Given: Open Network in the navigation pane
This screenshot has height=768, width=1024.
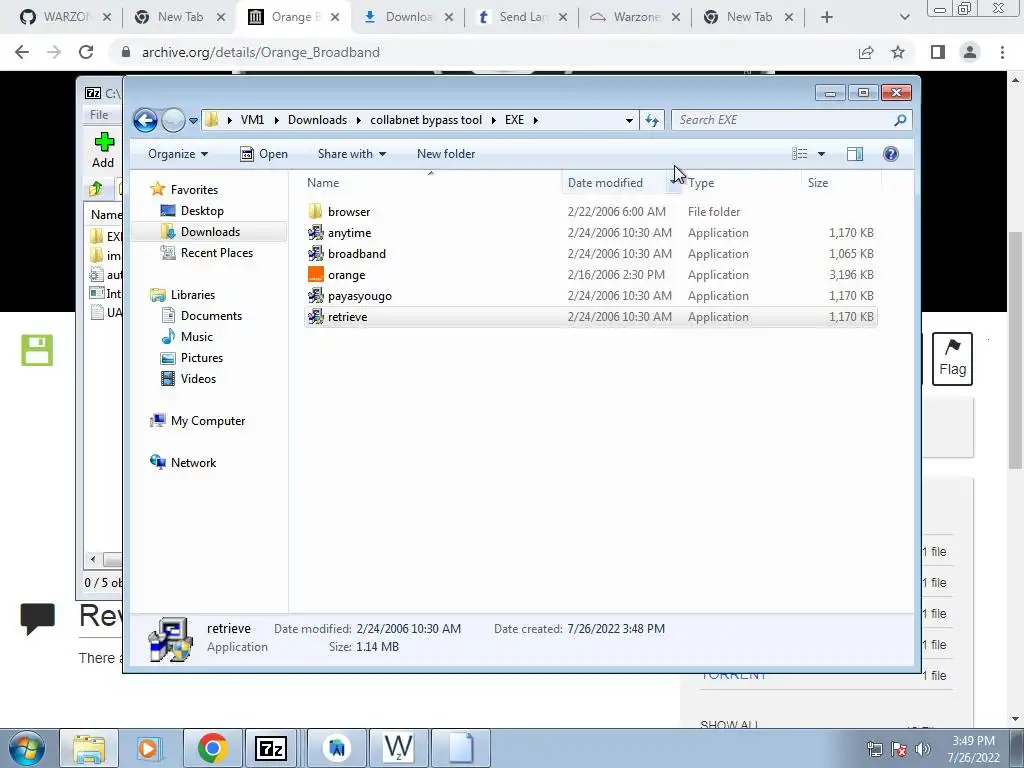Looking at the screenshot, I should coord(193,462).
